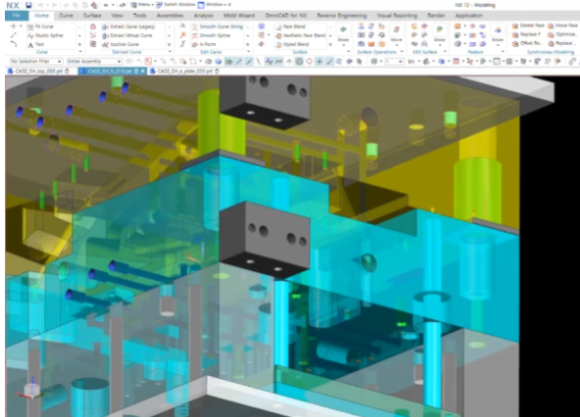The image size is (580, 417).
Task: Click the Delete Face tool
Action: pos(528,26)
